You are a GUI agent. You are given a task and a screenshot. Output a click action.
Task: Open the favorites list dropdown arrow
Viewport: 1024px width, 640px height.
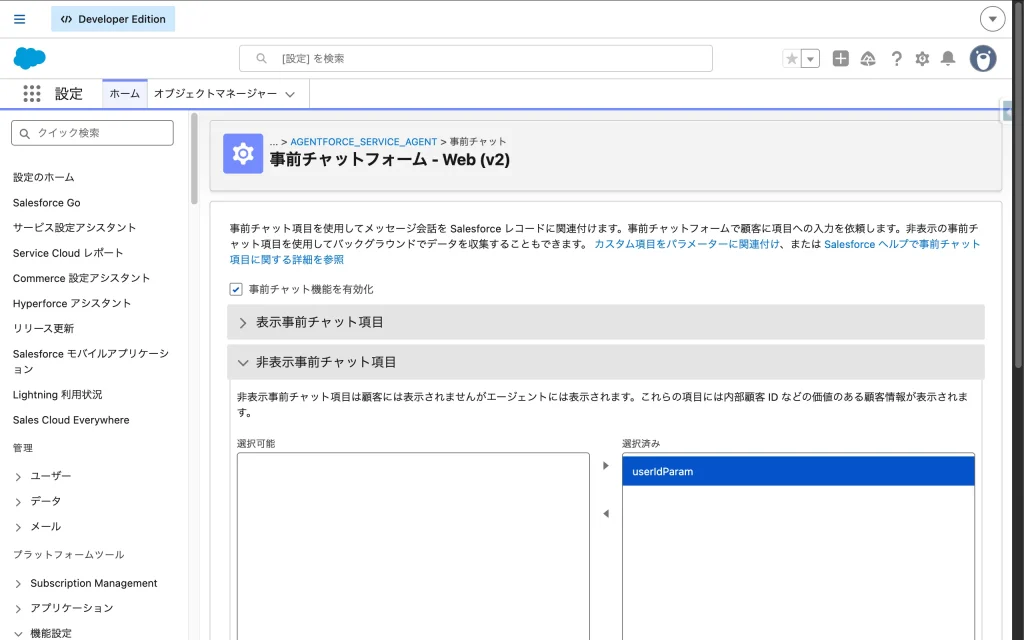pyautogui.click(x=810, y=59)
